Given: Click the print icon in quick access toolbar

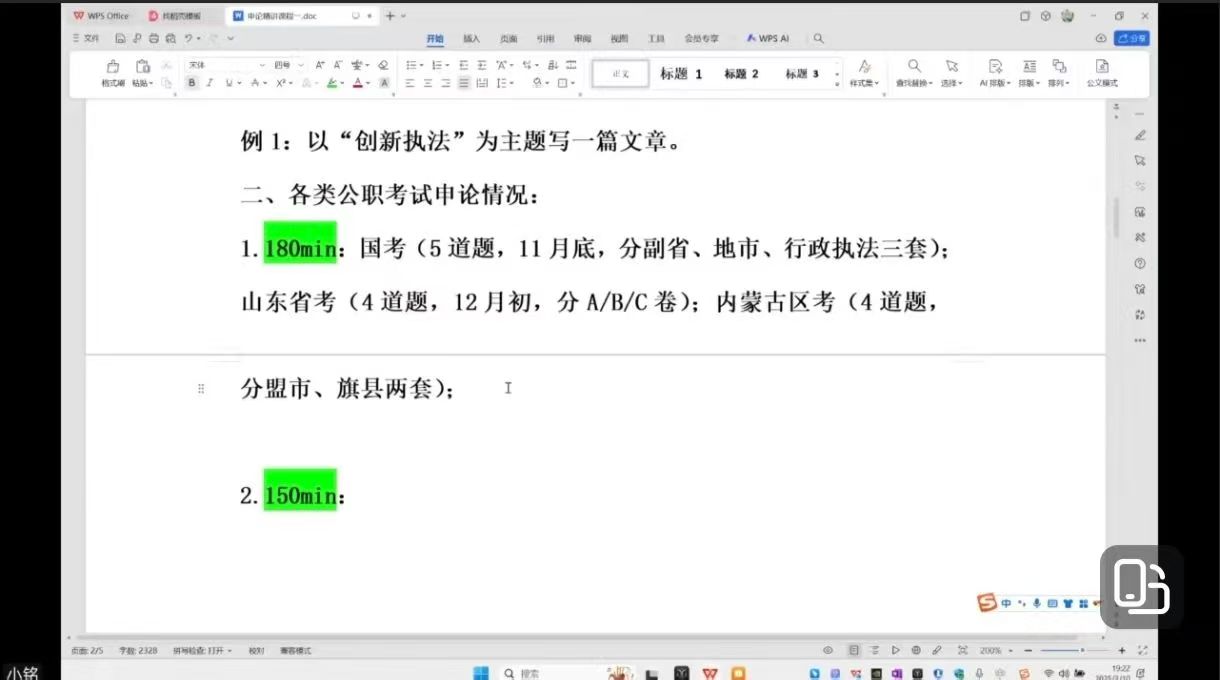Looking at the screenshot, I should pos(154,38).
